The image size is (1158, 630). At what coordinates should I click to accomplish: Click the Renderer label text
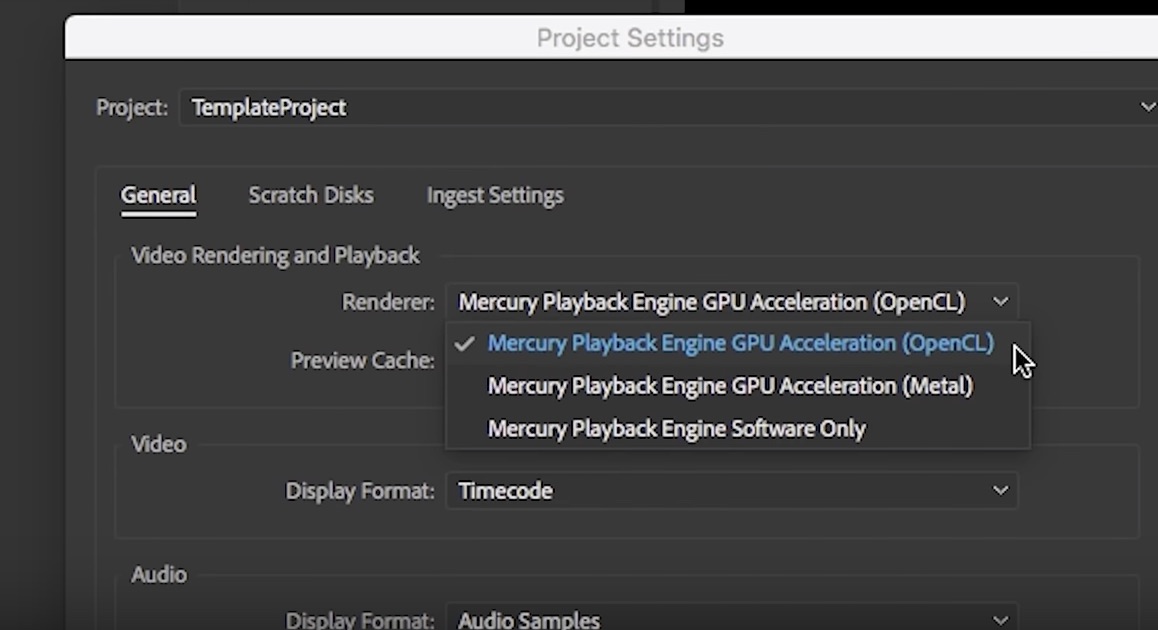click(x=388, y=302)
